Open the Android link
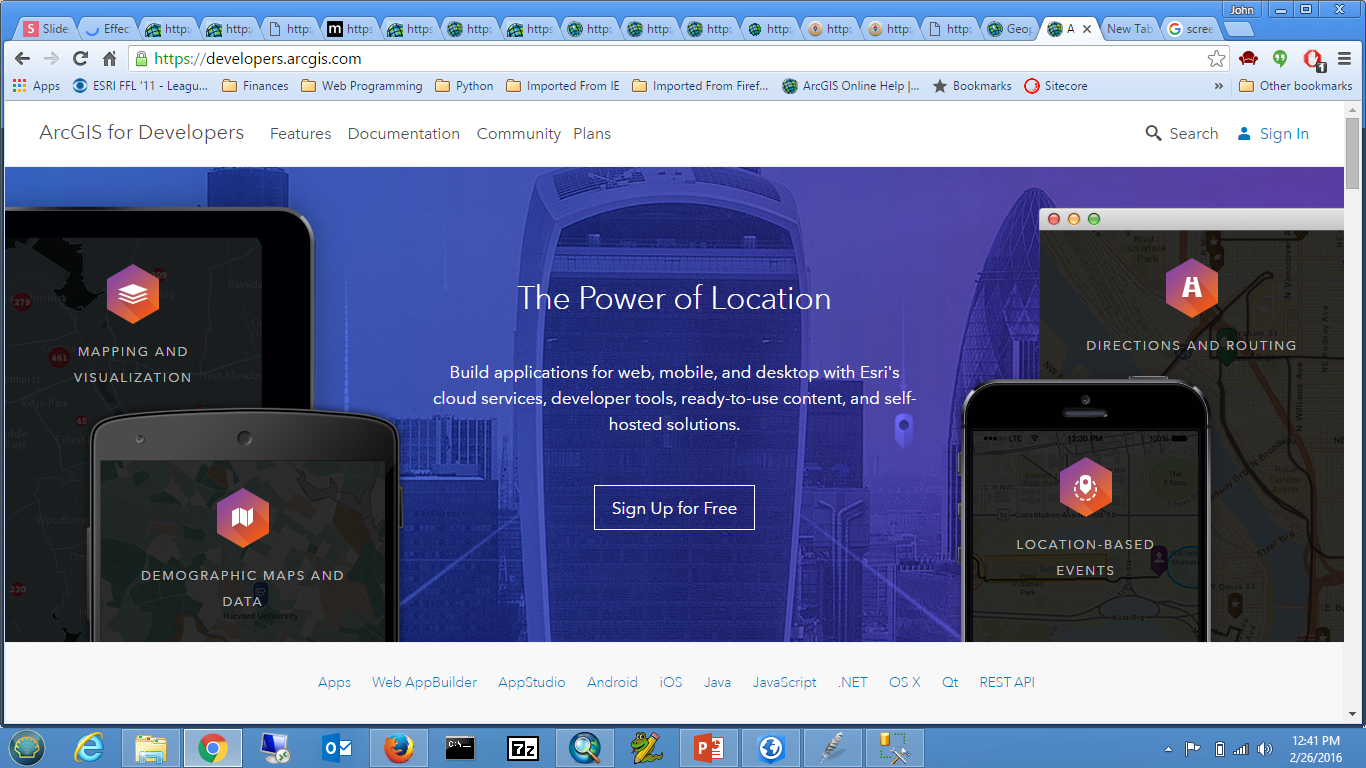 612,682
